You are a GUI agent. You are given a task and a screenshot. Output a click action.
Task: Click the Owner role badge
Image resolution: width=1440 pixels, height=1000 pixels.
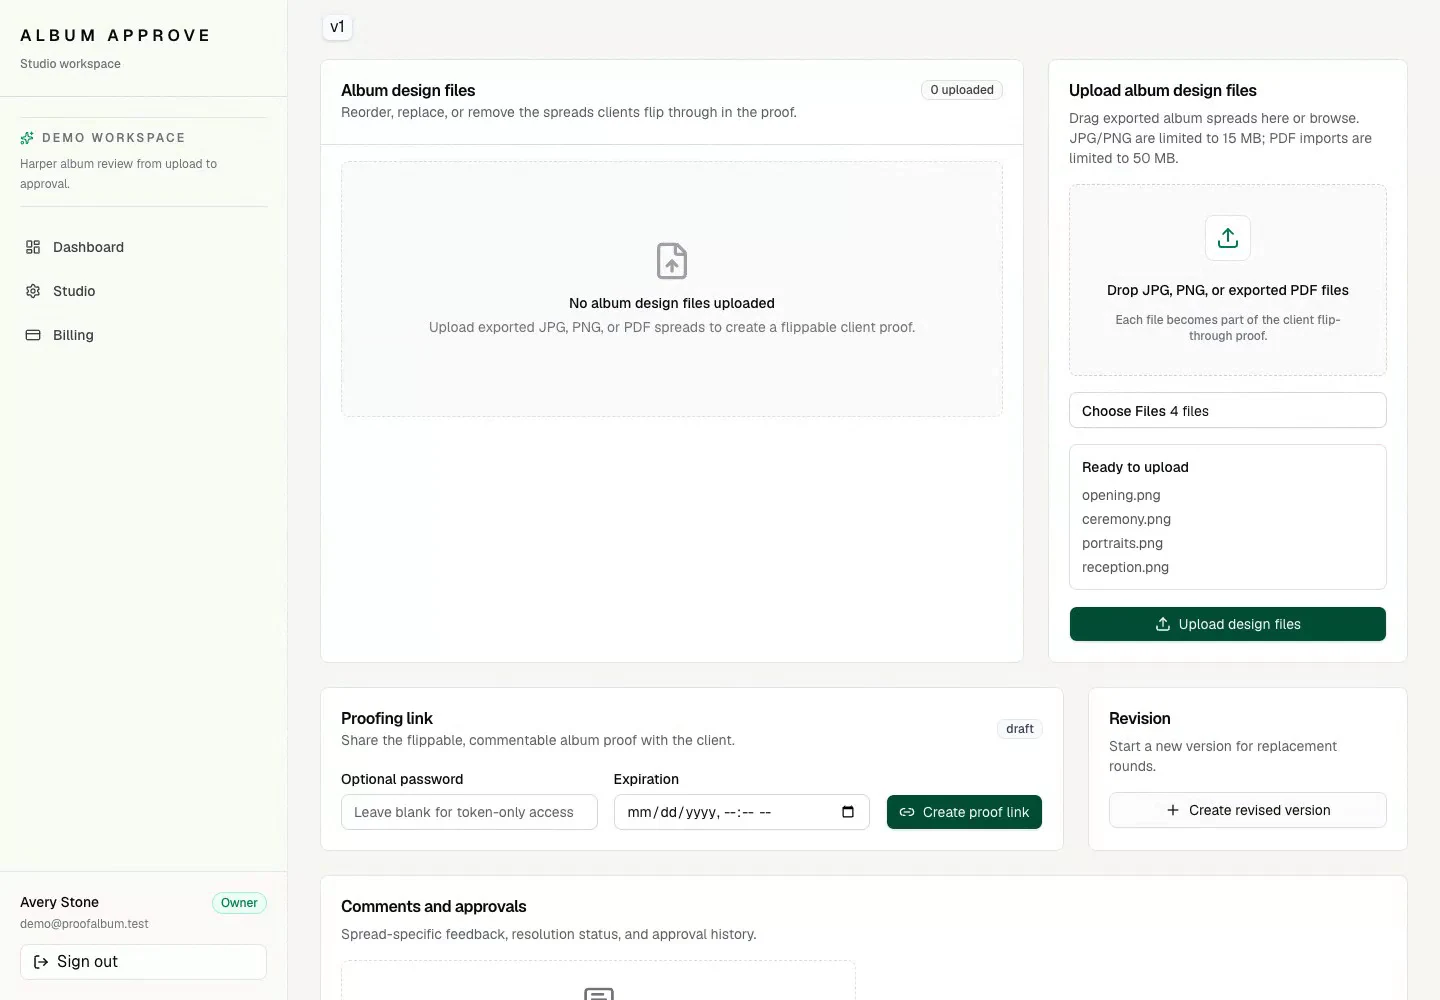(x=239, y=903)
